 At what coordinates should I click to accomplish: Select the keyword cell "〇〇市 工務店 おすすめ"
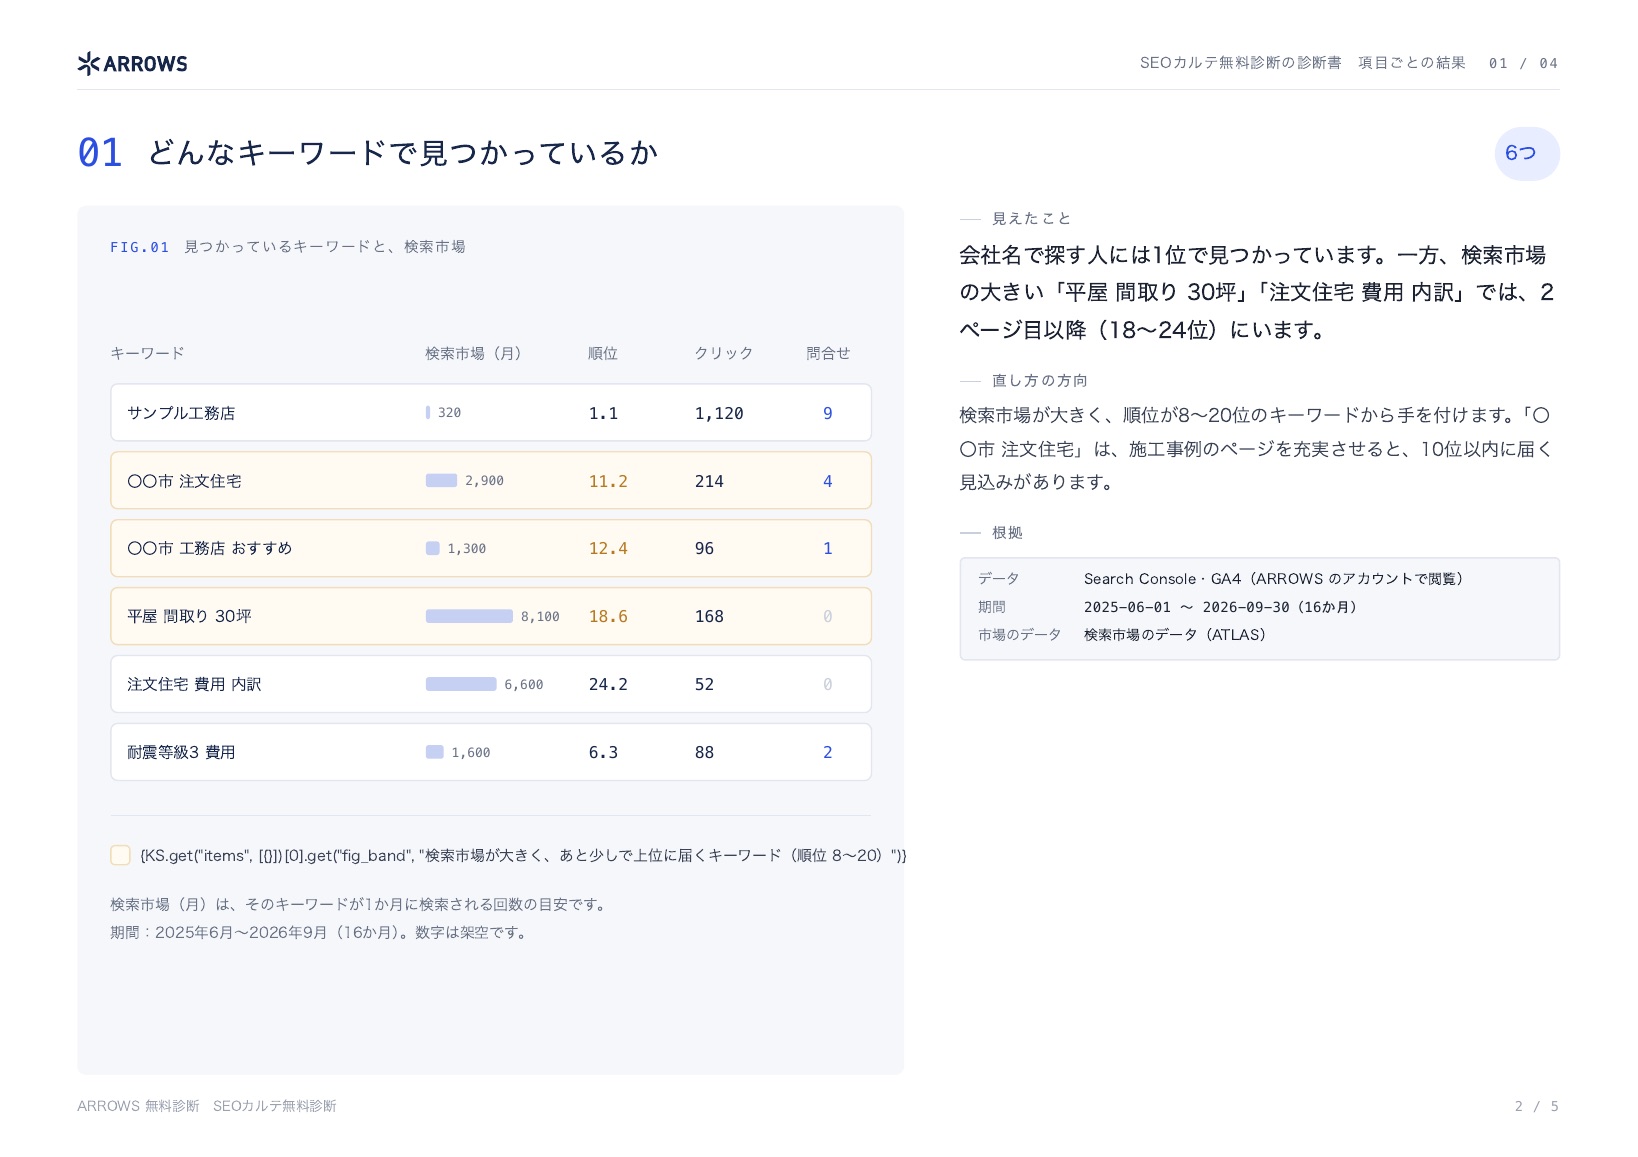coord(209,548)
